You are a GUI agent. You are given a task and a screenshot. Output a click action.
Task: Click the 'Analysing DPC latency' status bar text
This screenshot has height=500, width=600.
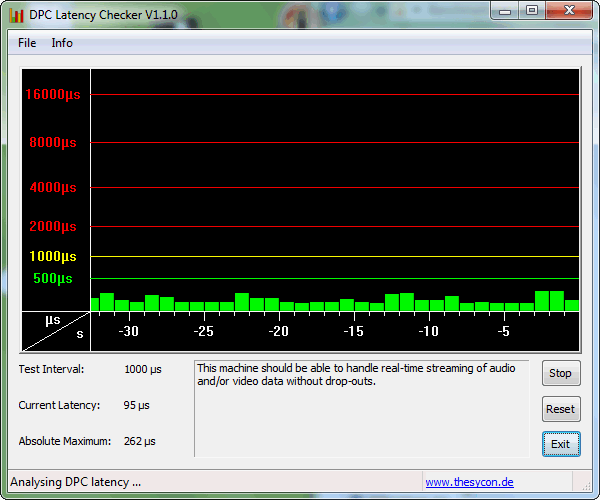76,482
